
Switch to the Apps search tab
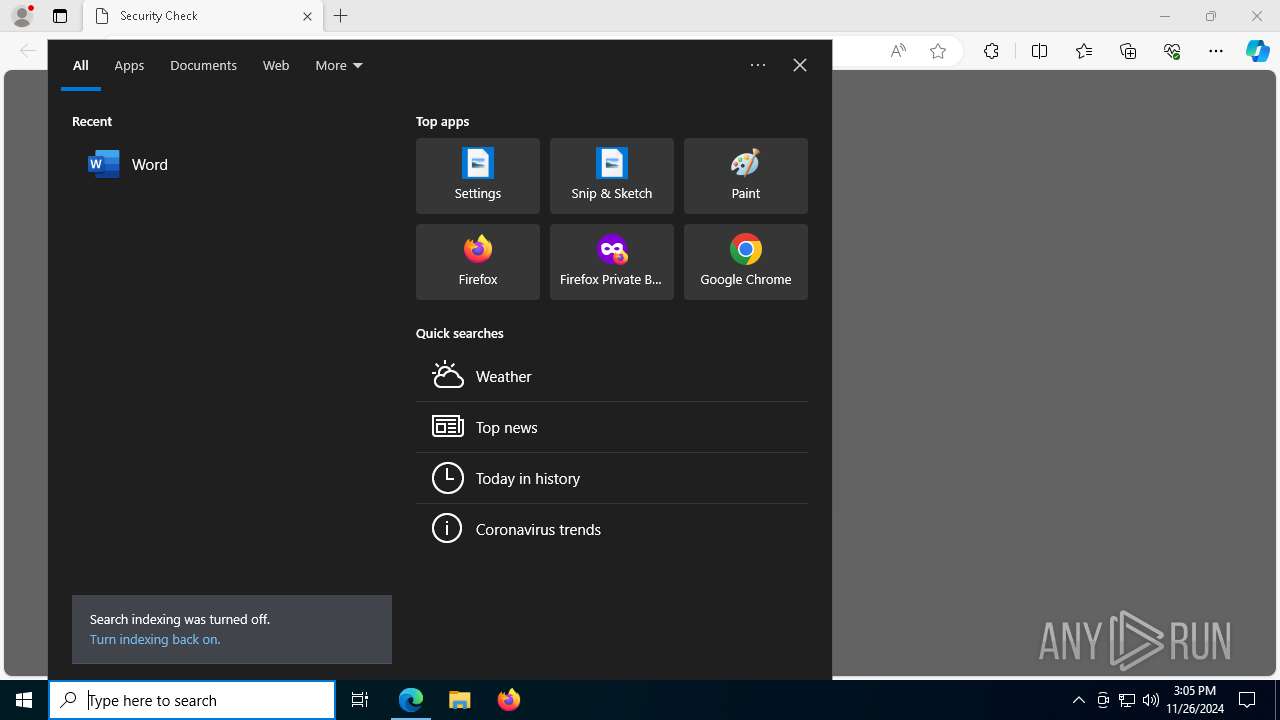[129, 65]
